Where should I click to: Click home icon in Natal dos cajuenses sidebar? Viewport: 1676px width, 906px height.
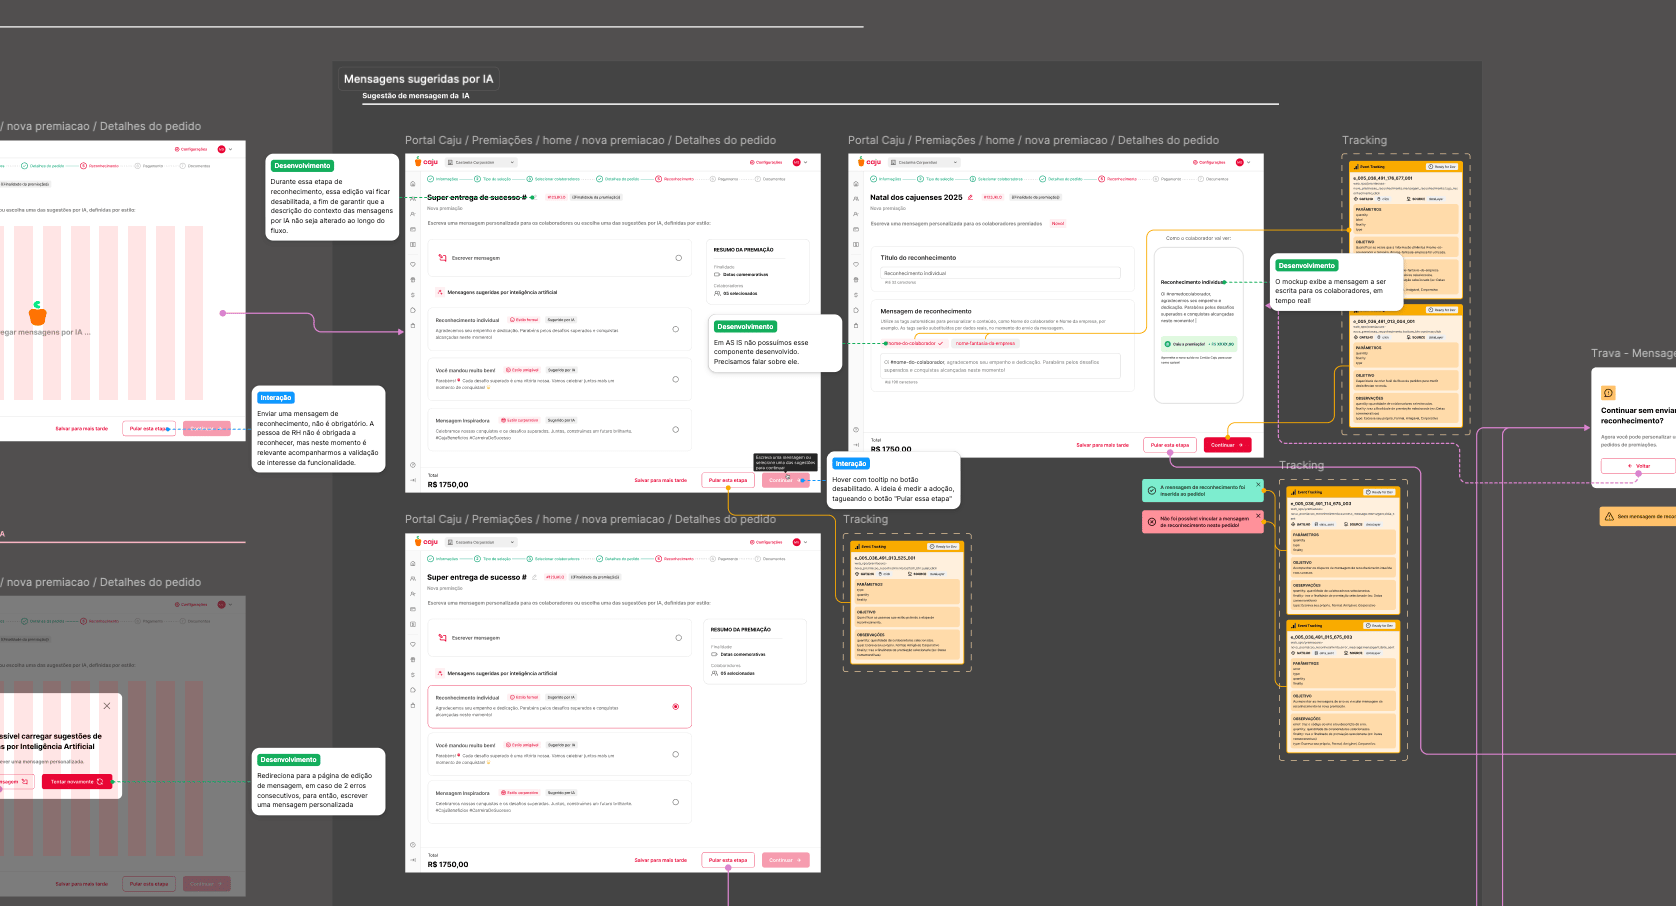[x=857, y=184]
